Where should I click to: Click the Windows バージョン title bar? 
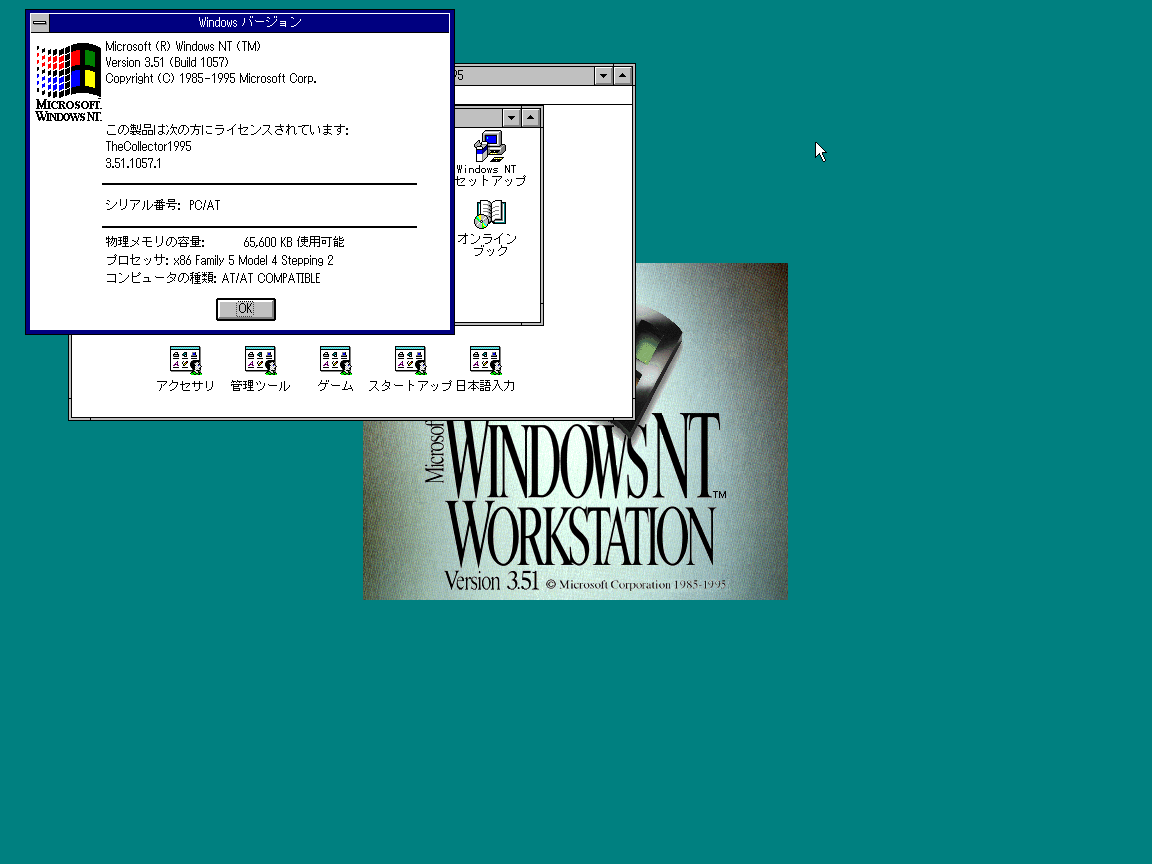pyautogui.click(x=250, y=23)
